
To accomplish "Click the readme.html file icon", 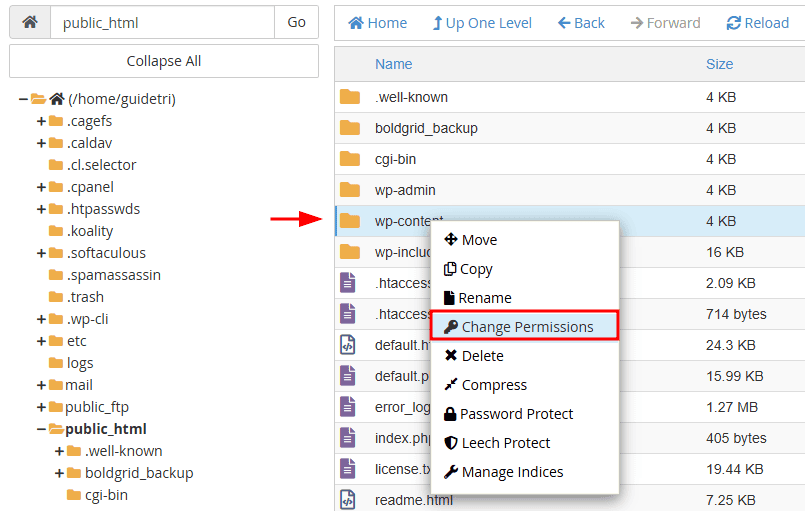I will click(348, 500).
